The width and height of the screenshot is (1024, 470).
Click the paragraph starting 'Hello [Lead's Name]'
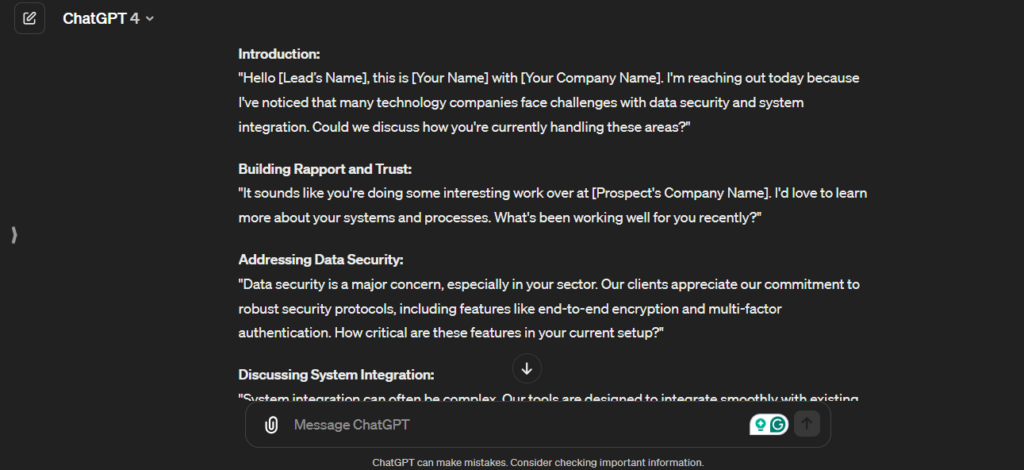coord(548,101)
